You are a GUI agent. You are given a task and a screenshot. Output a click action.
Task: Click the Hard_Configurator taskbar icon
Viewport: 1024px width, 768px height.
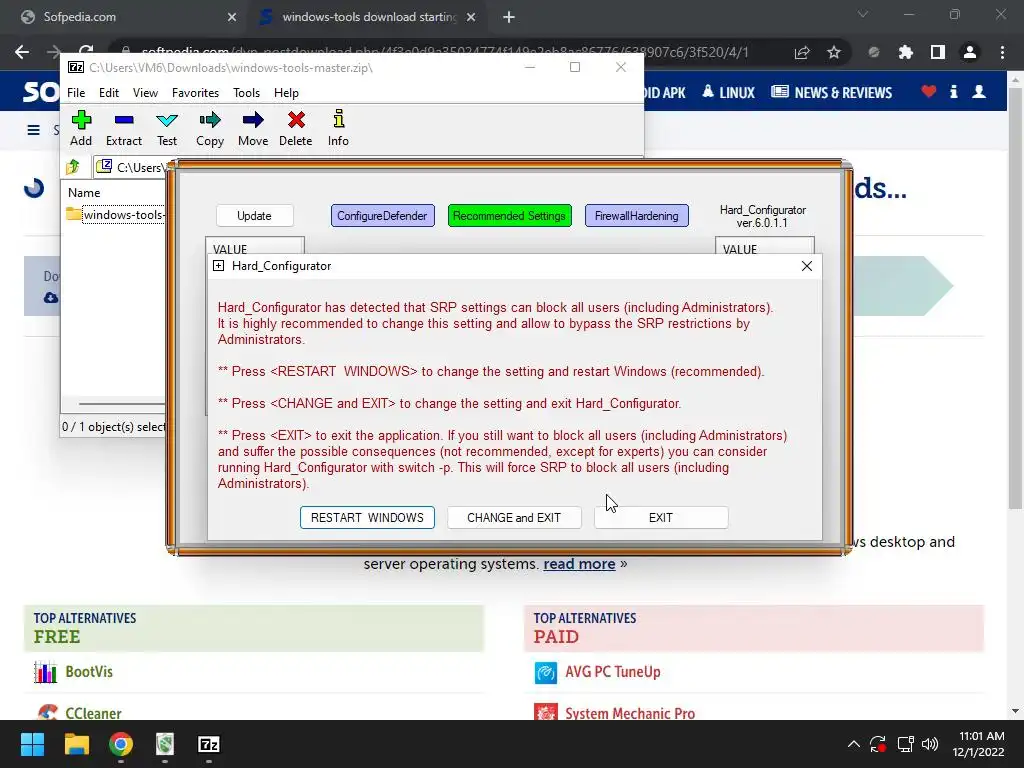(x=165, y=744)
